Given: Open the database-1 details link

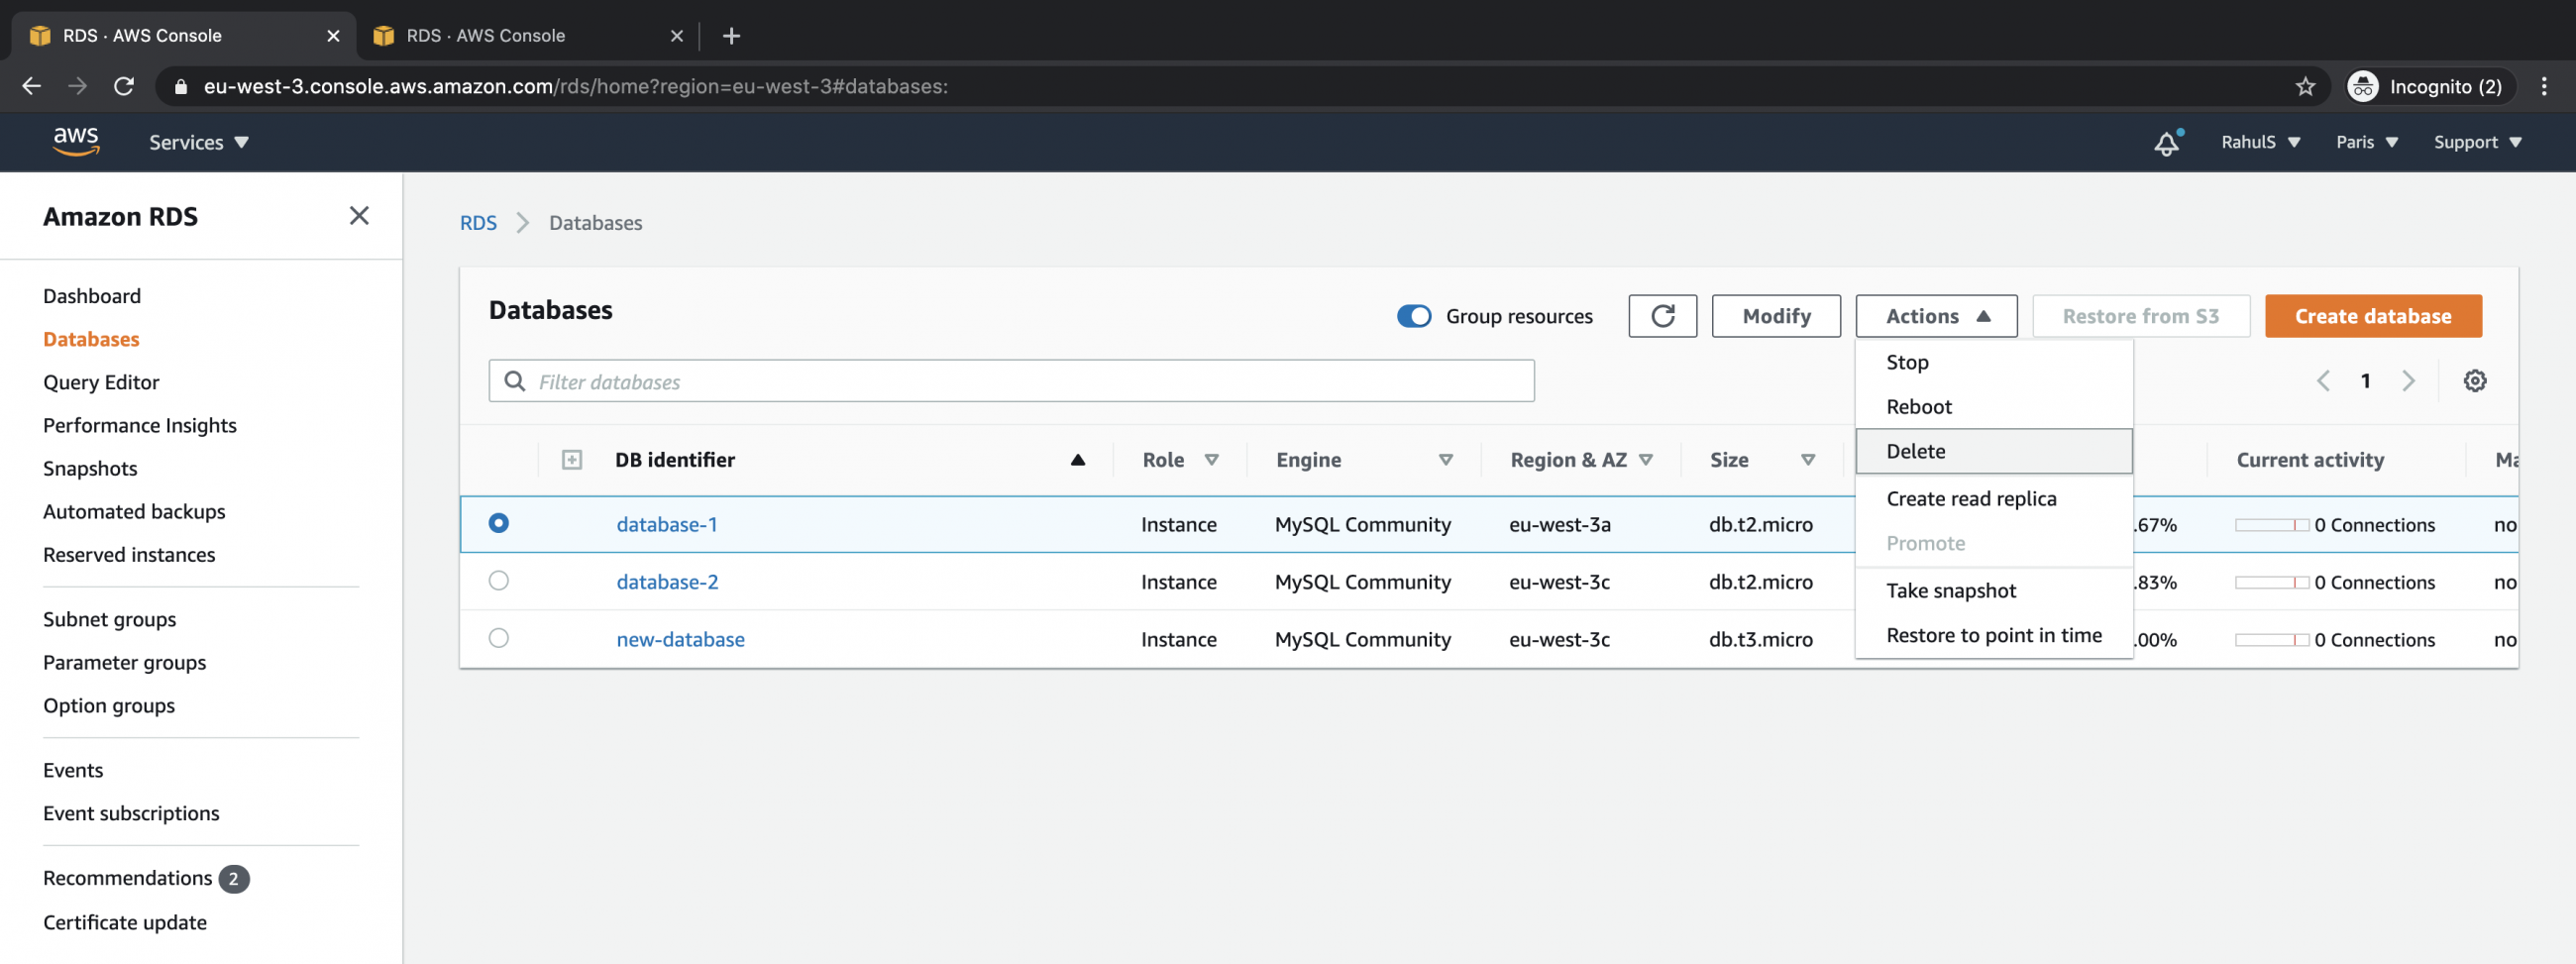Looking at the screenshot, I should 666,524.
